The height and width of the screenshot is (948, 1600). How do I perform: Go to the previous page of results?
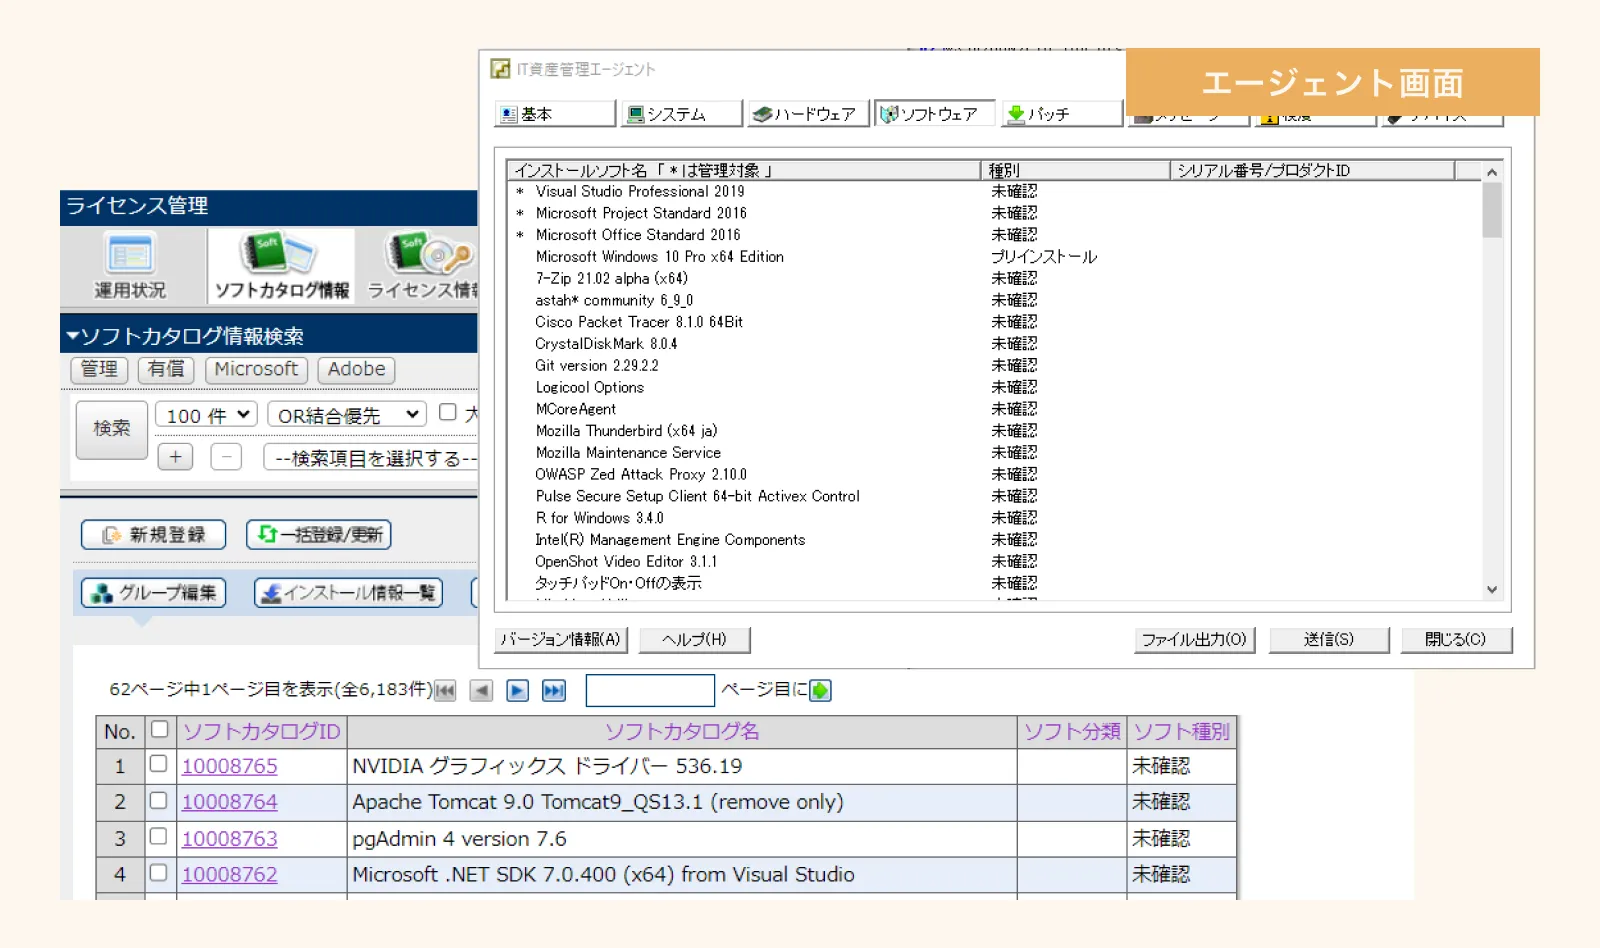481,690
